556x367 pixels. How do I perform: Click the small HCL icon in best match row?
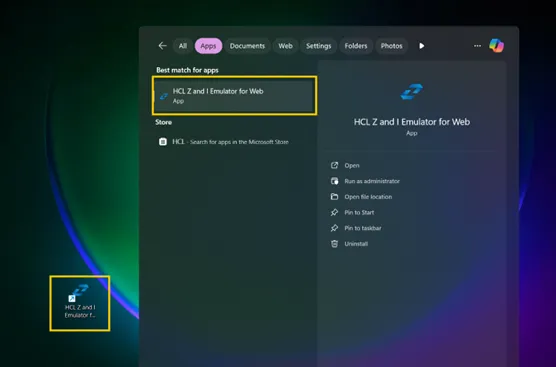click(164, 96)
